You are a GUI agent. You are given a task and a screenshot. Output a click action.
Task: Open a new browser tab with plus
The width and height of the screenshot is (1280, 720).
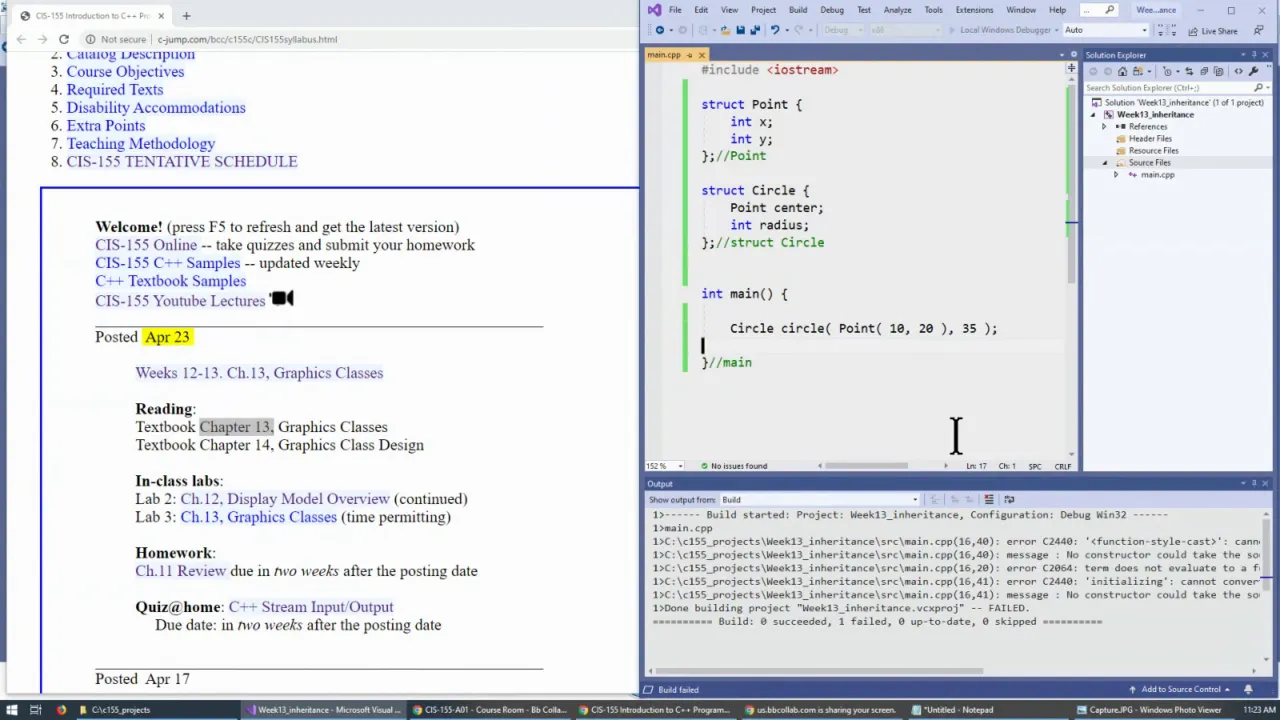tap(186, 15)
